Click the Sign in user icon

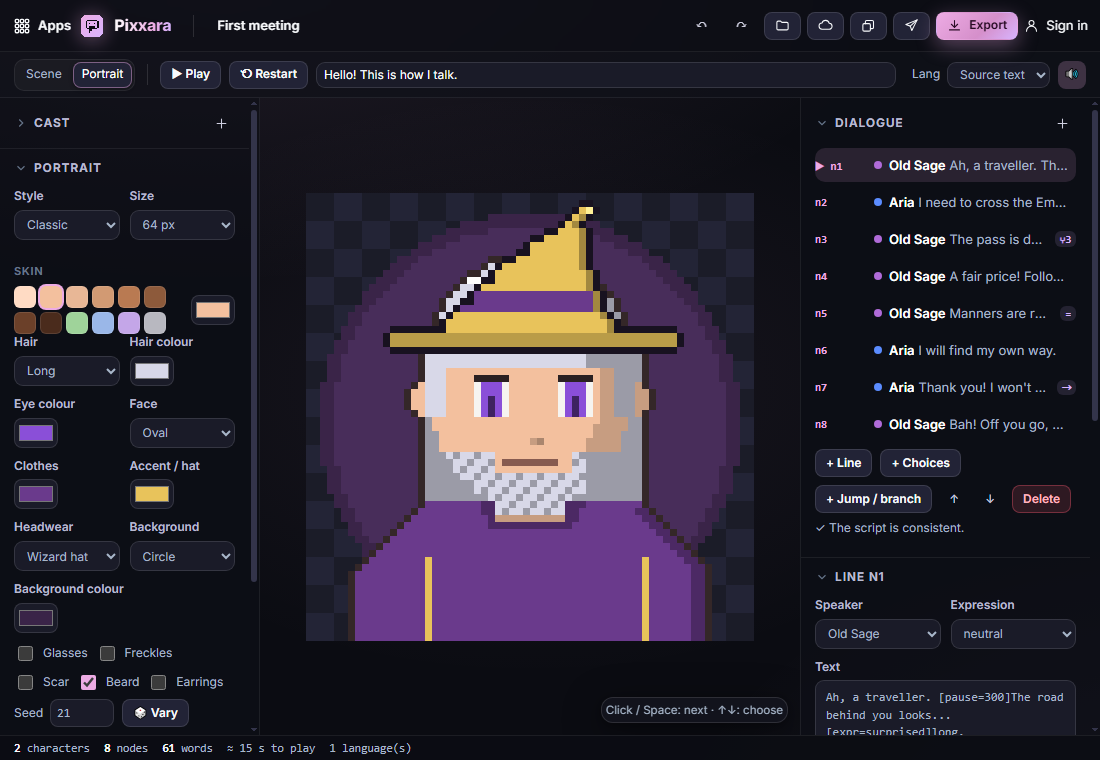1031,26
